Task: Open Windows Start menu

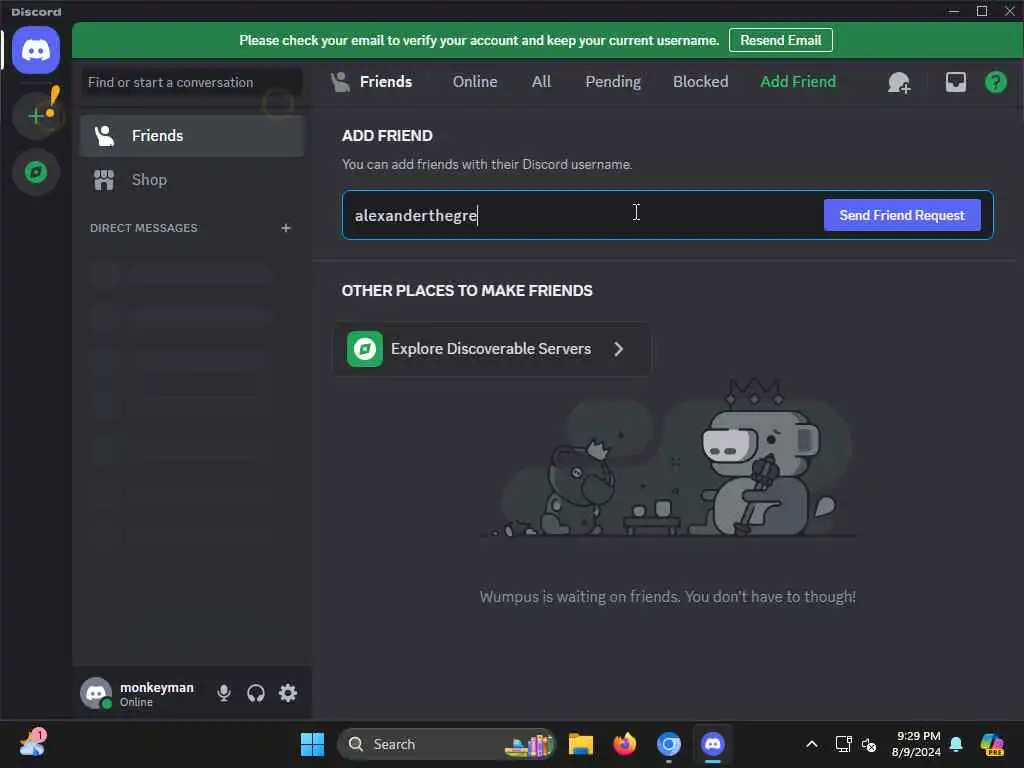Action: click(x=312, y=744)
